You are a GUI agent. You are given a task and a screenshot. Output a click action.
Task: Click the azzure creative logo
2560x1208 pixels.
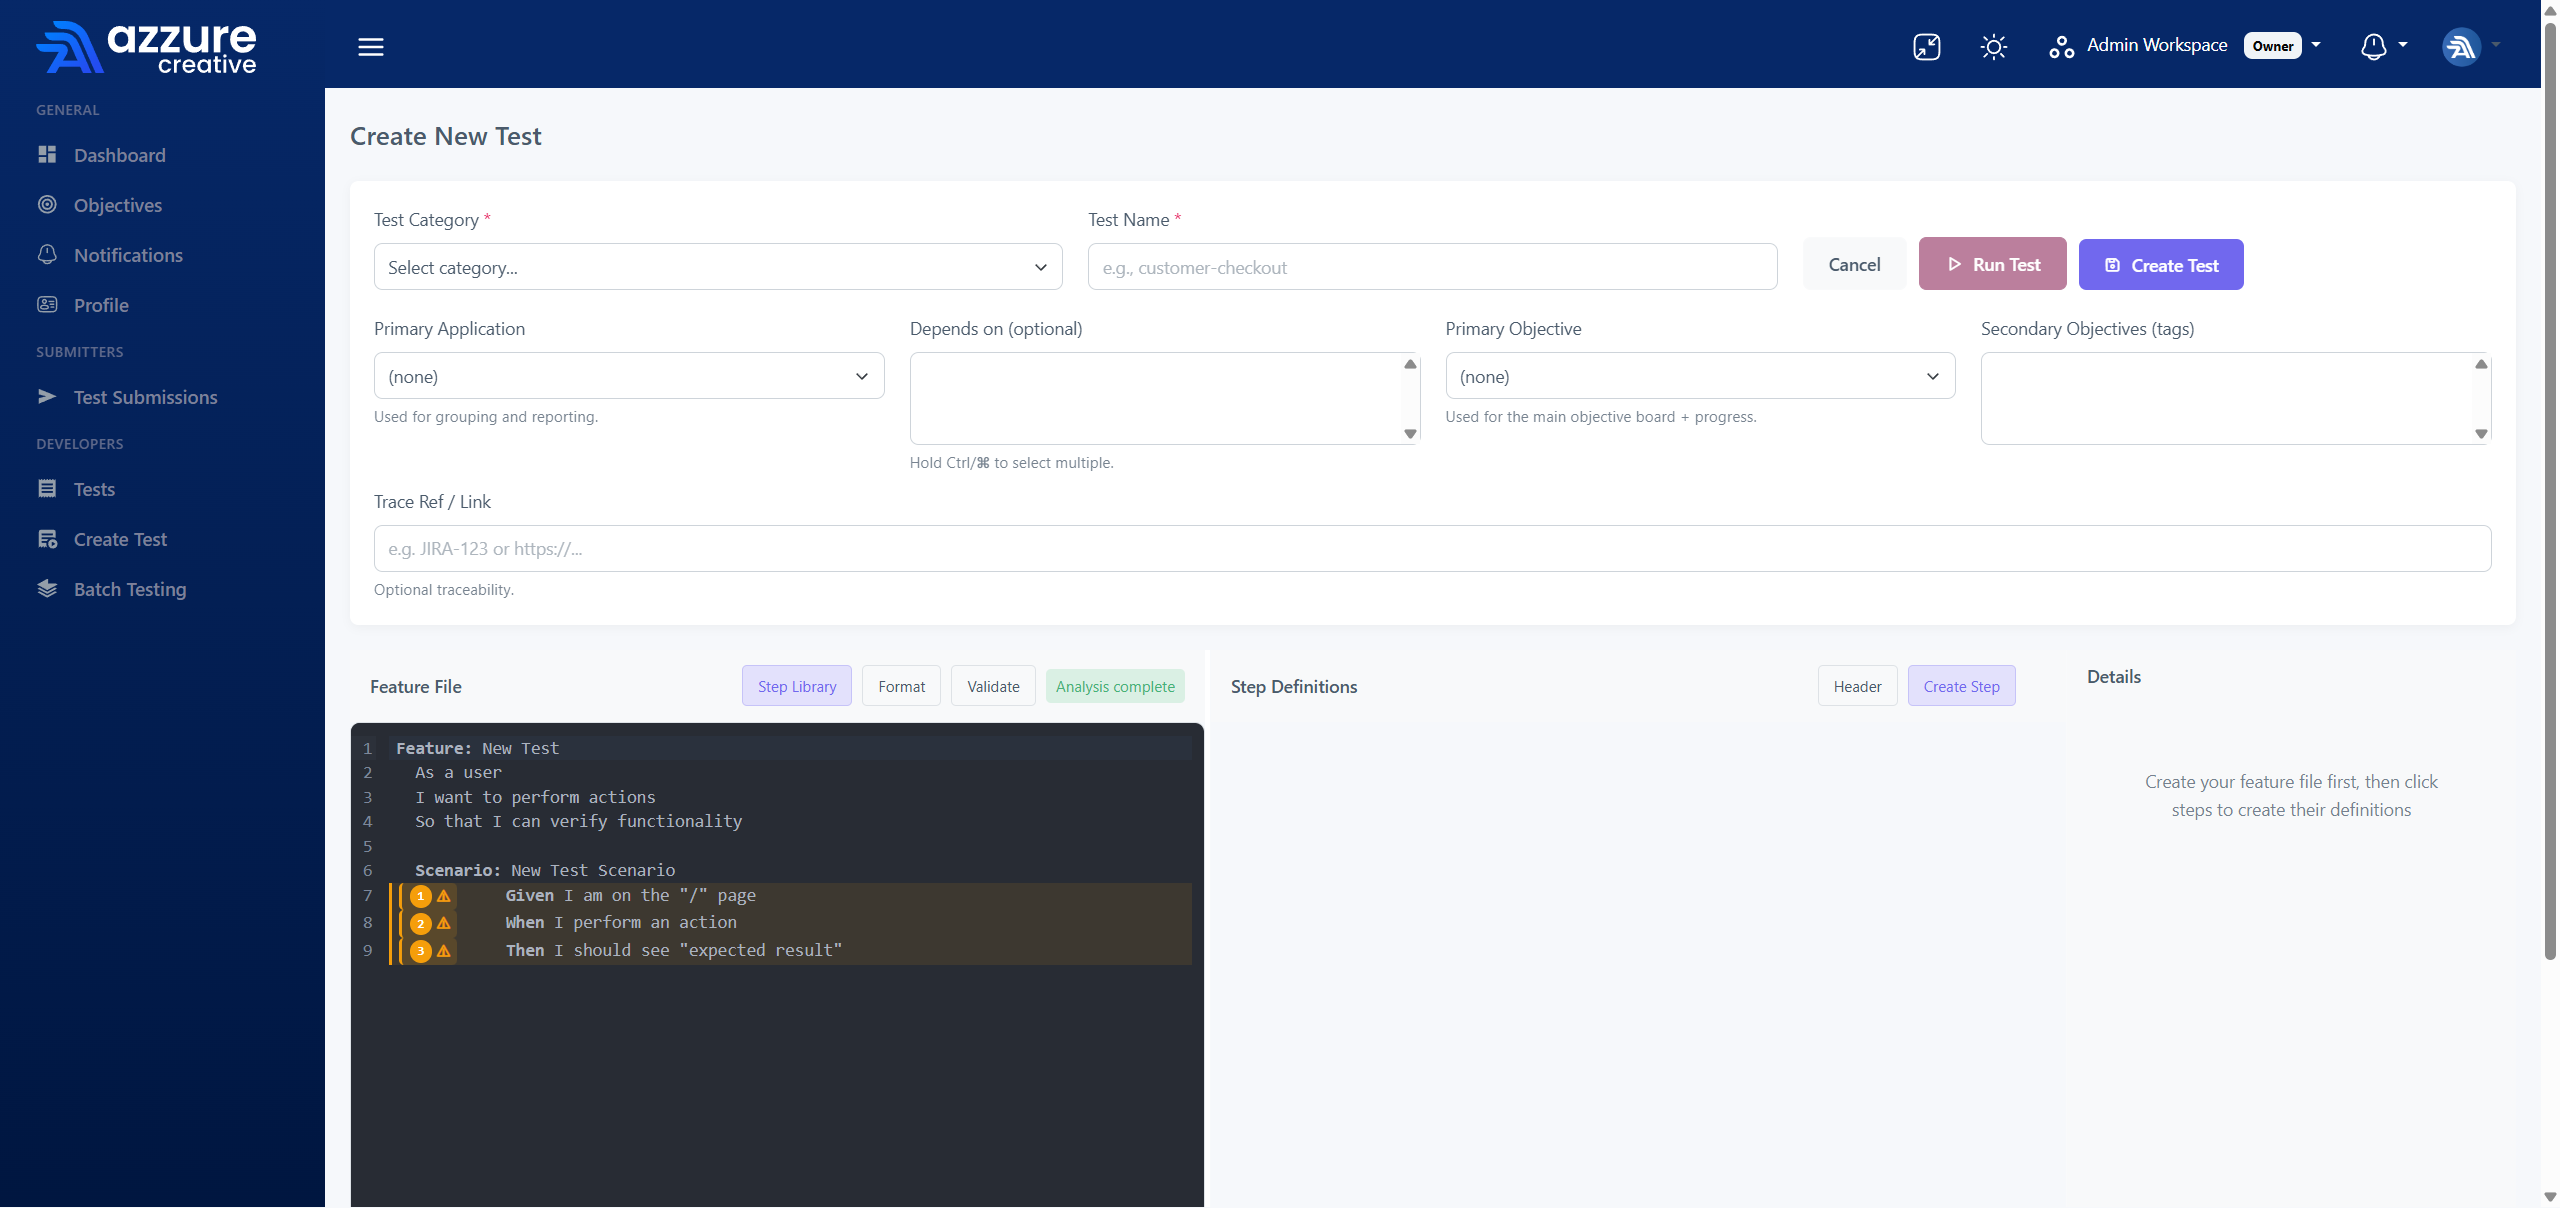click(x=146, y=46)
